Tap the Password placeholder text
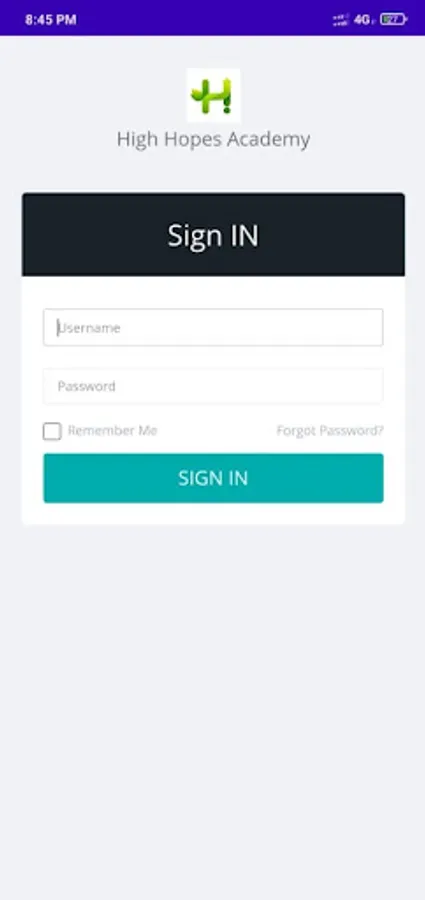This screenshot has height=900, width=425. click(87, 386)
